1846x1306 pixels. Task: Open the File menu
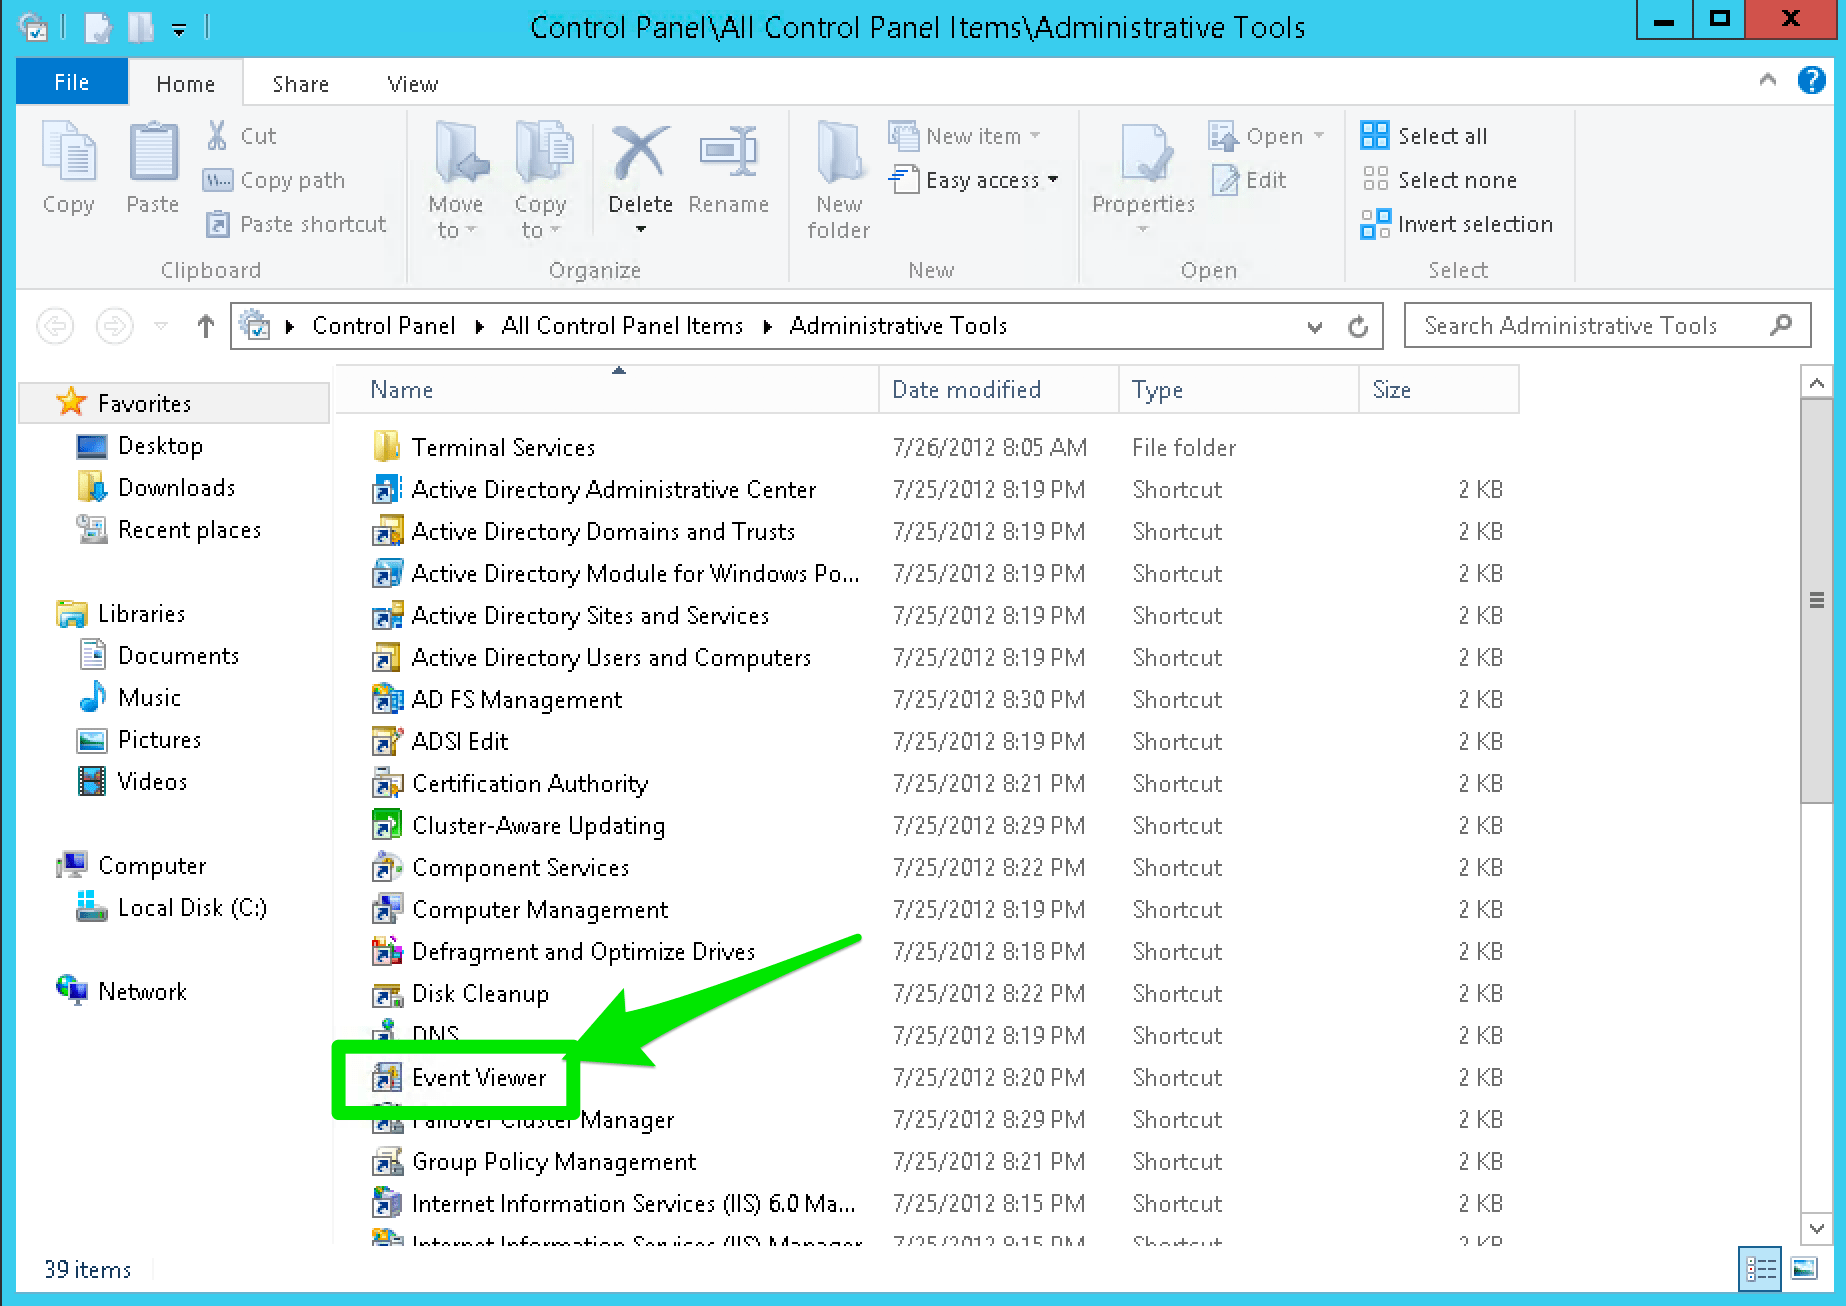click(70, 81)
